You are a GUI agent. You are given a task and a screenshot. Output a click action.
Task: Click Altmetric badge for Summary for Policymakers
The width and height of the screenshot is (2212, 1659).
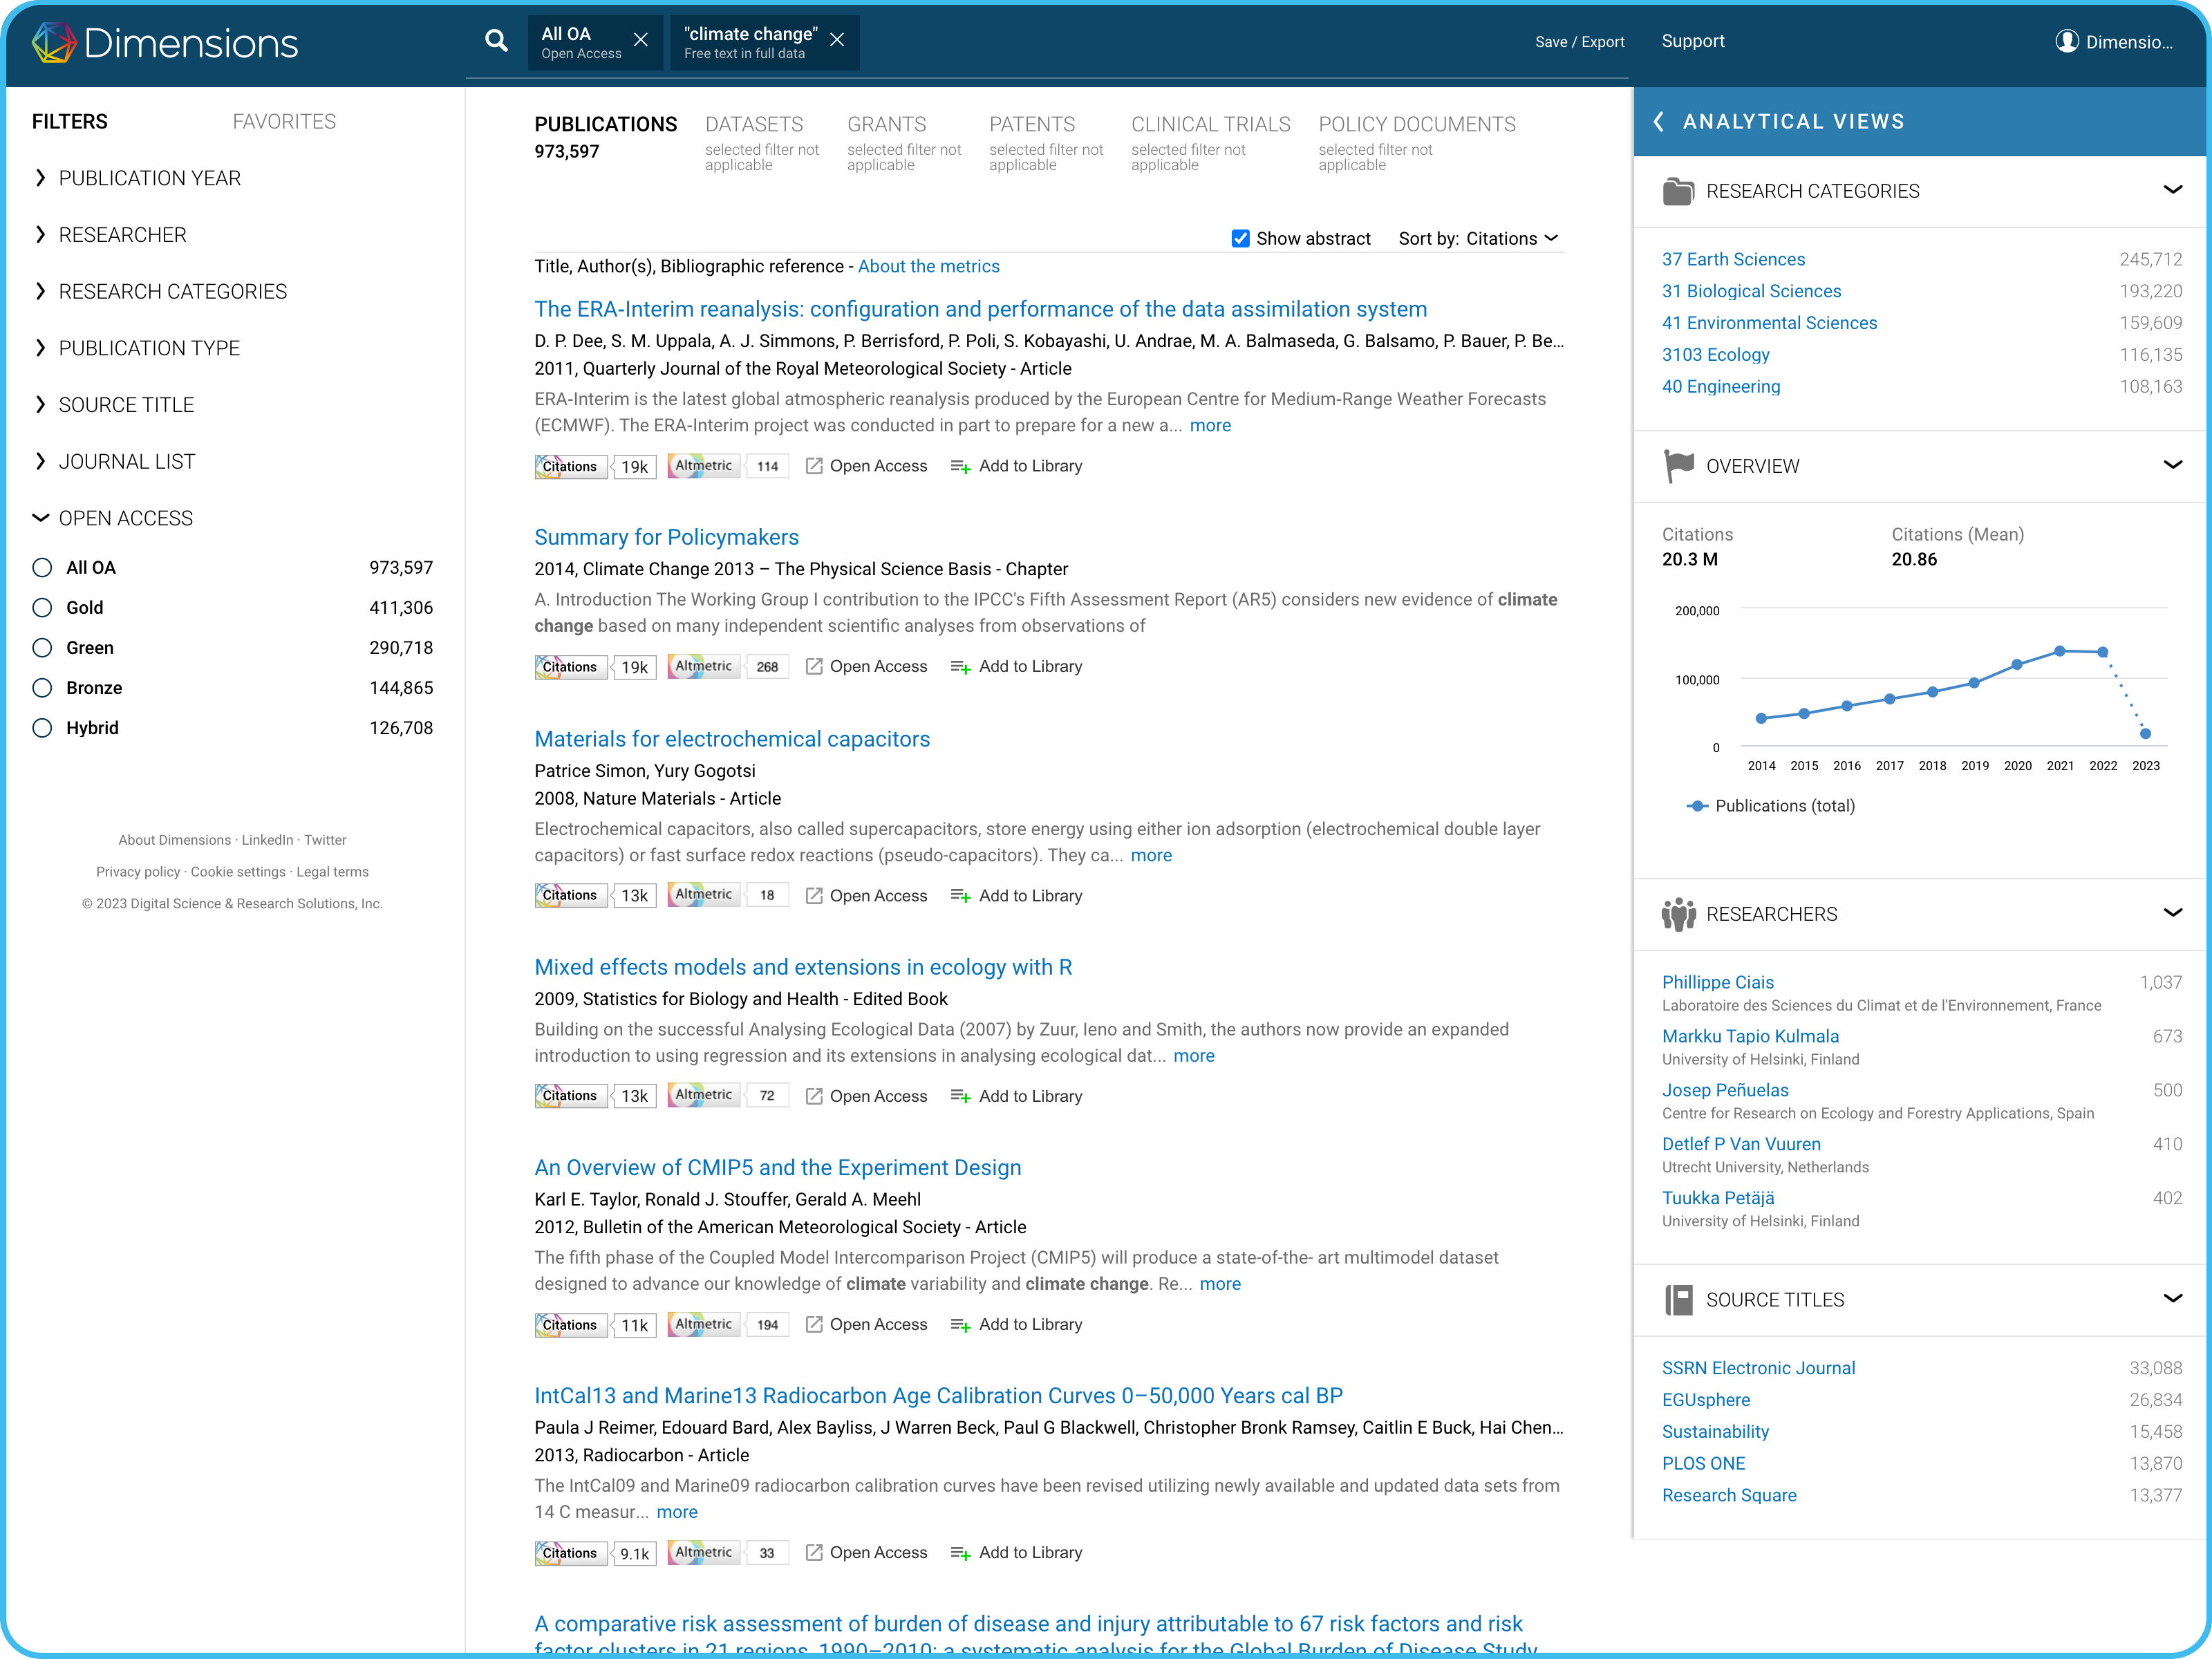pos(704,666)
